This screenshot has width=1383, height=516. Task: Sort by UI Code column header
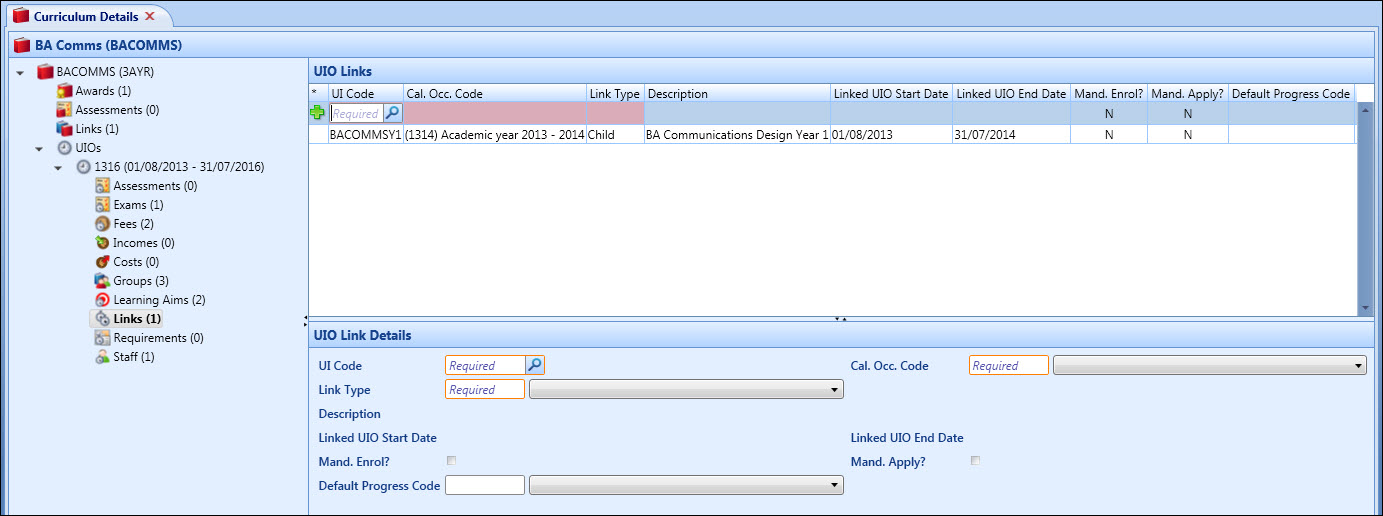tap(366, 94)
